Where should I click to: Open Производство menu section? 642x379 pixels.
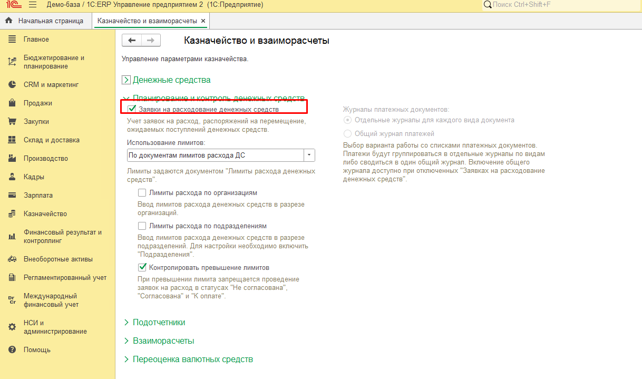[x=45, y=158]
